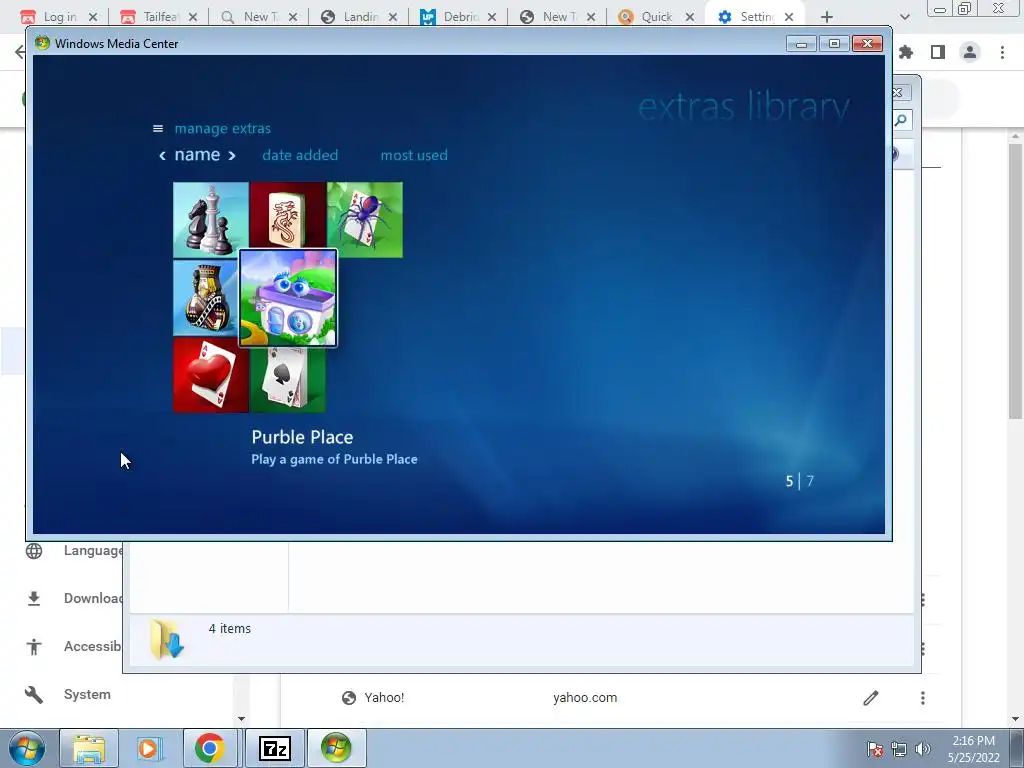Open the Action Center flag tray icon
The height and width of the screenshot is (768, 1024).
pyautogui.click(x=875, y=749)
